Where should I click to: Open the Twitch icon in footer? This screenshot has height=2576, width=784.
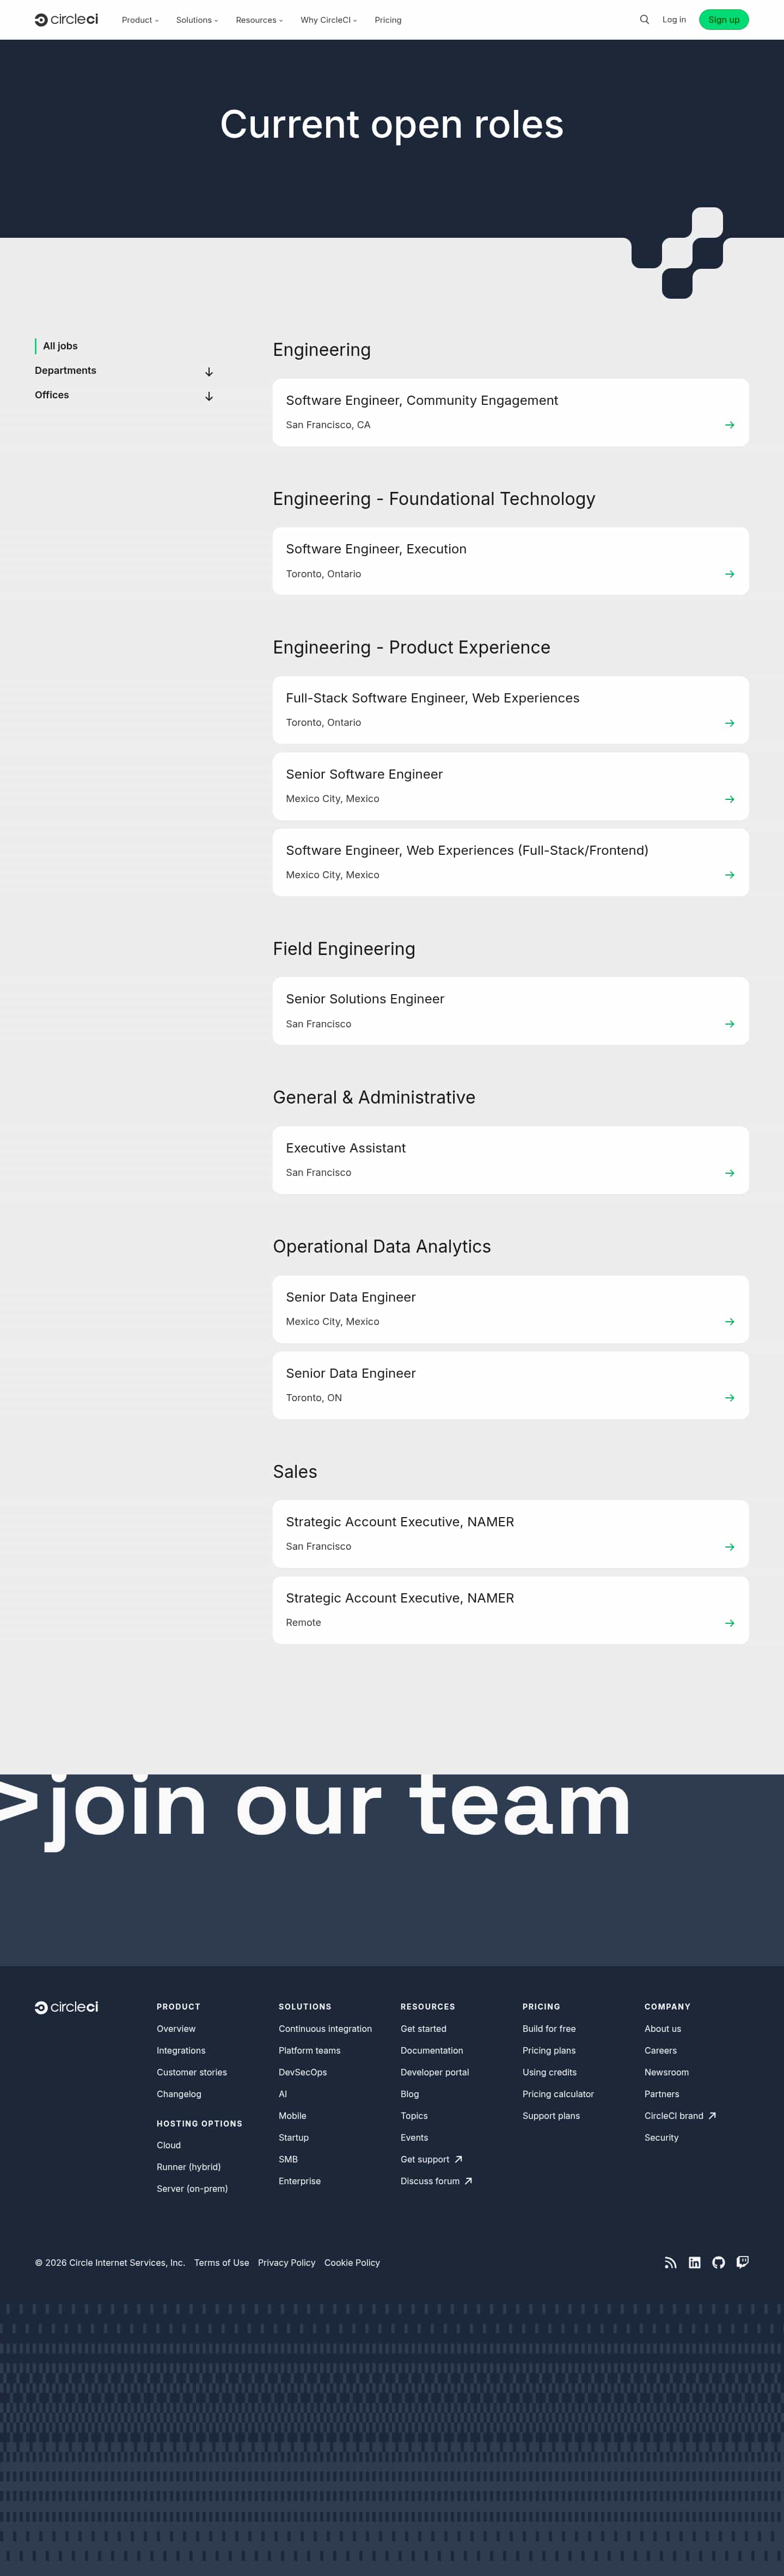(x=742, y=2262)
